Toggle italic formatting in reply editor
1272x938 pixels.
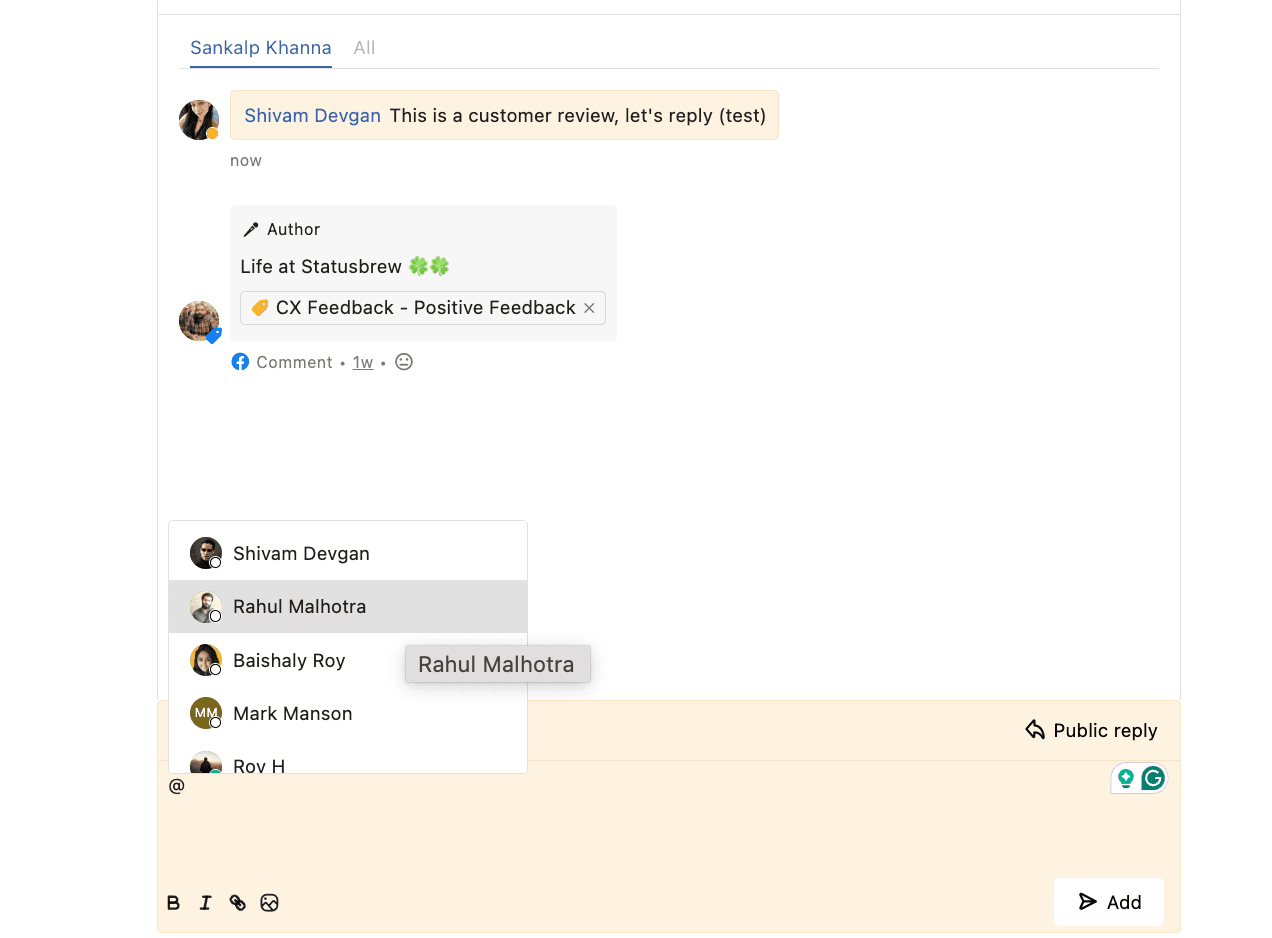[x=205, y=903]
